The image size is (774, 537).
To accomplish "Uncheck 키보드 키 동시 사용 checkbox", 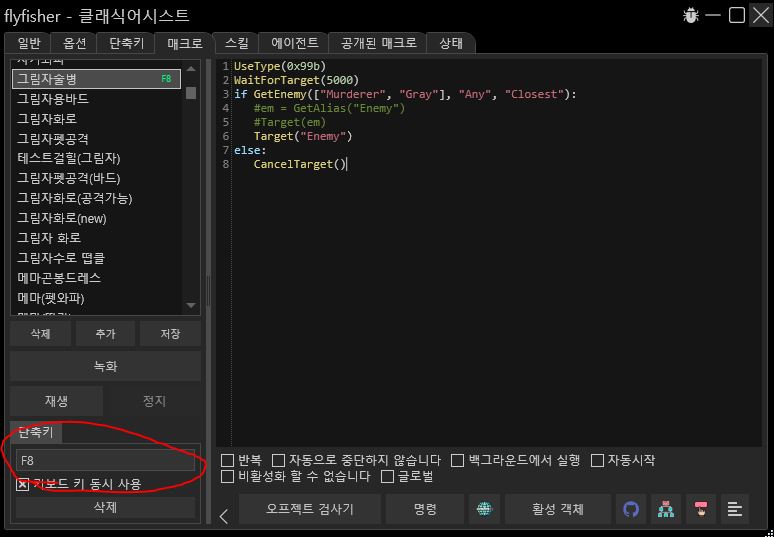I will tap(23, 485).
